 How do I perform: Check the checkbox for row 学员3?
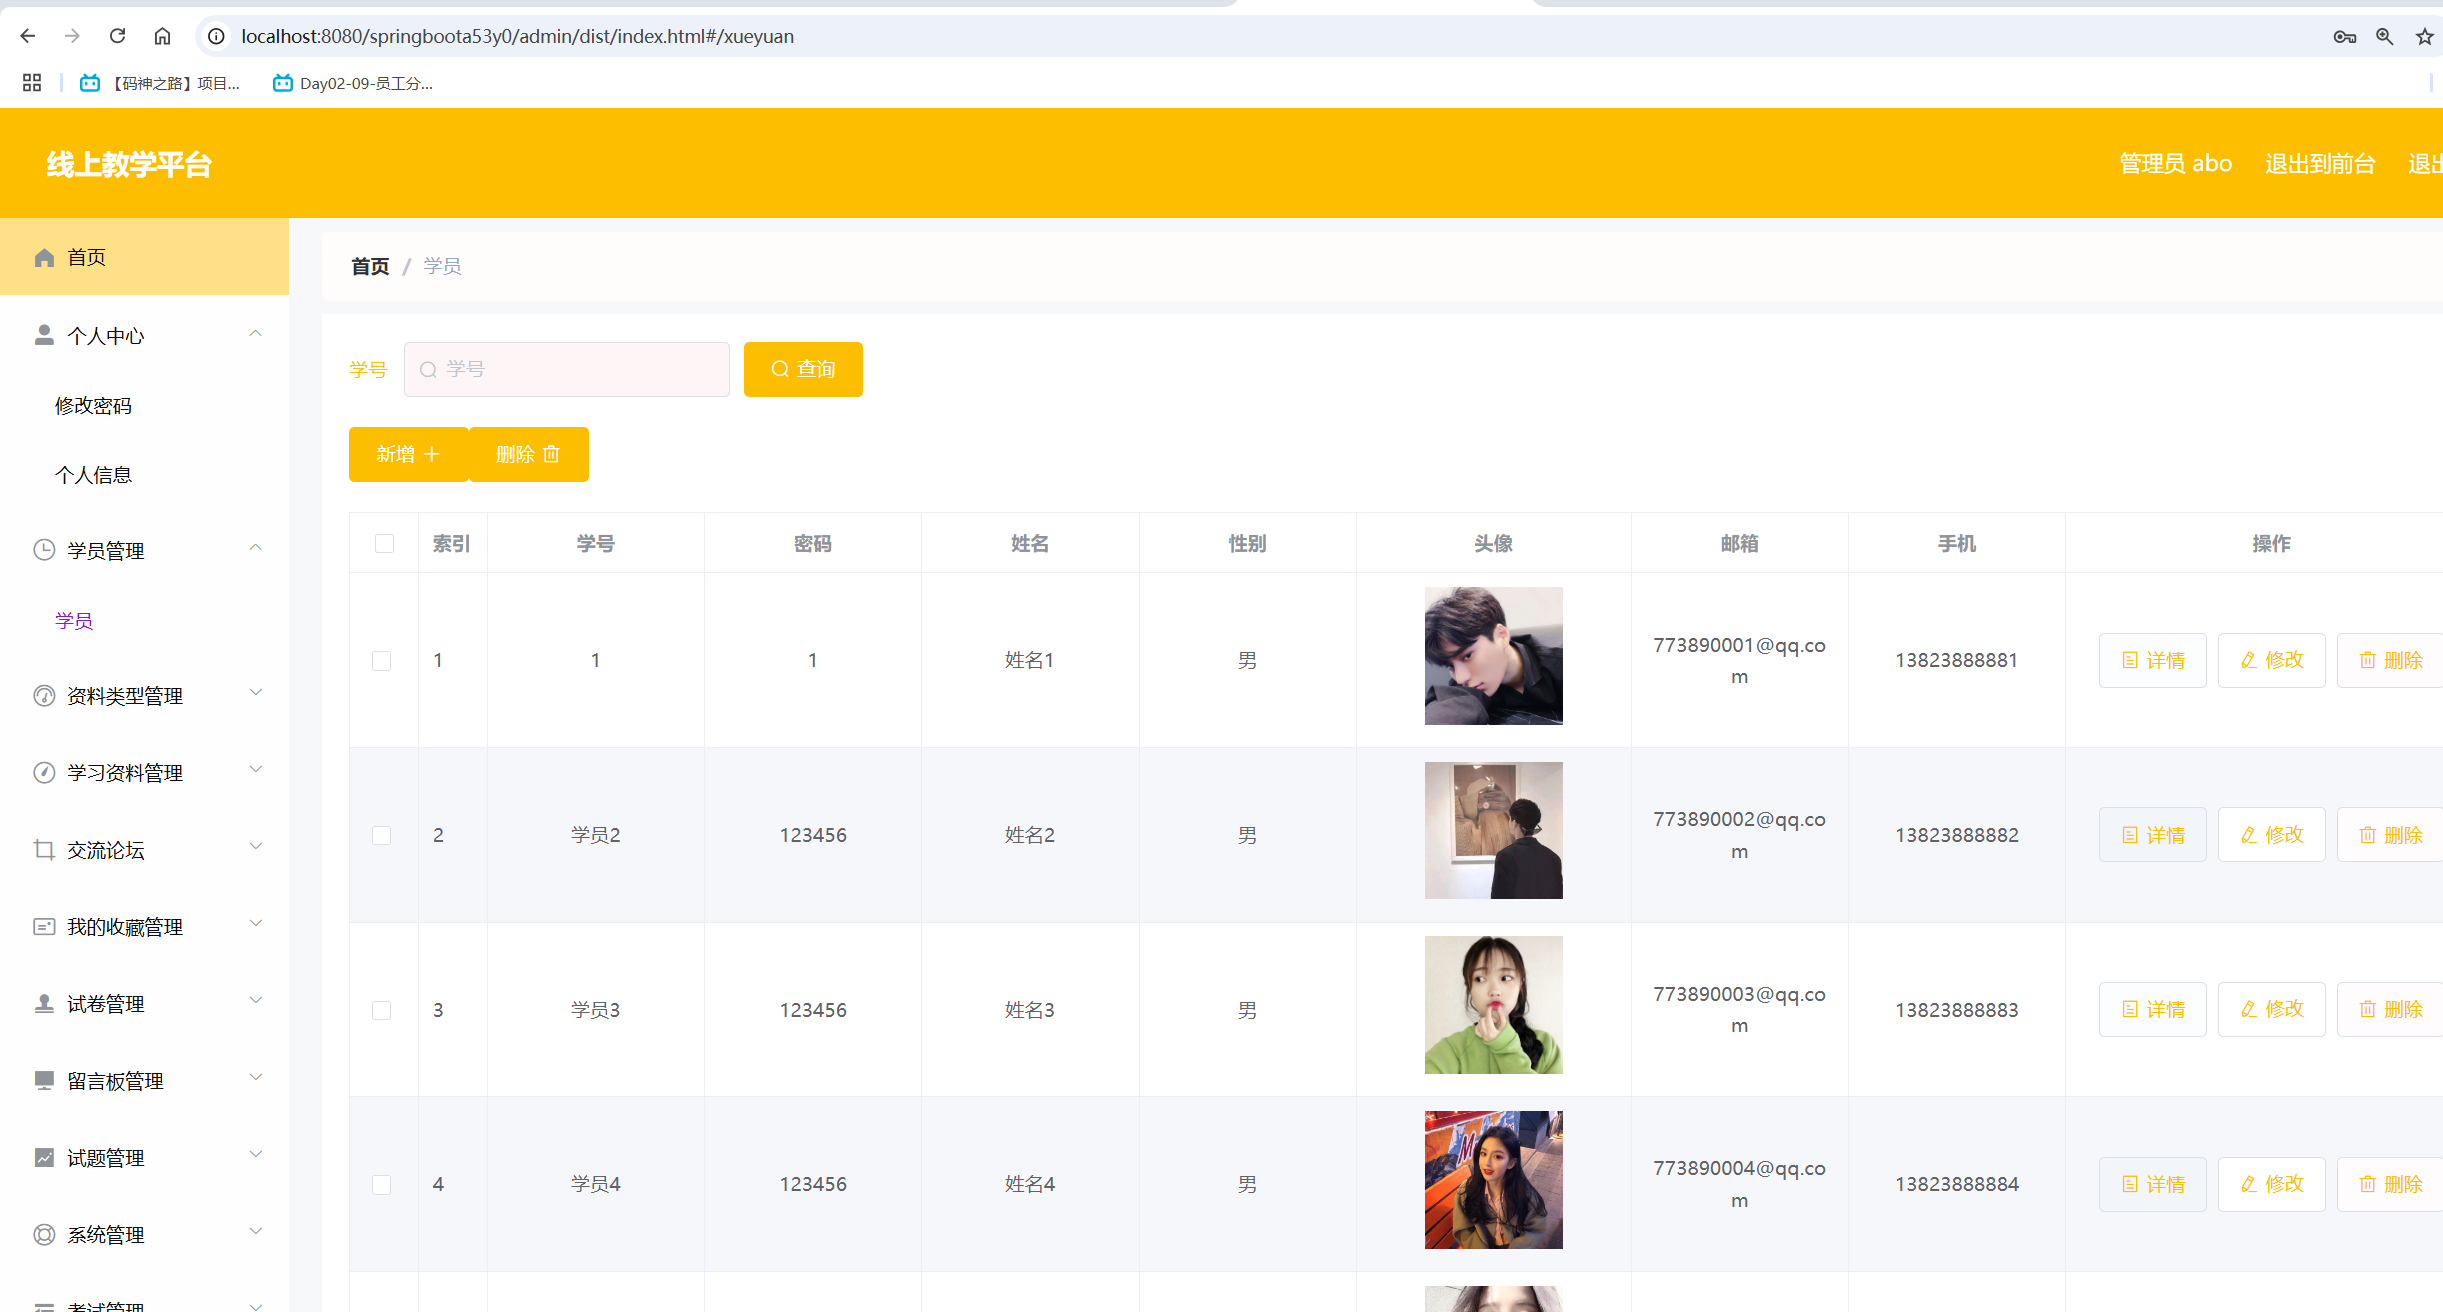tap(381, 1010)
